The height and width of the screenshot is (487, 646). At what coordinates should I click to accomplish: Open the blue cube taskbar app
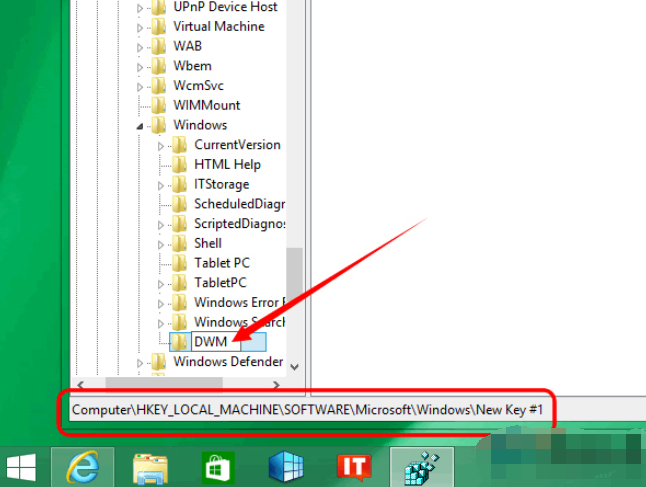(285, 467)
